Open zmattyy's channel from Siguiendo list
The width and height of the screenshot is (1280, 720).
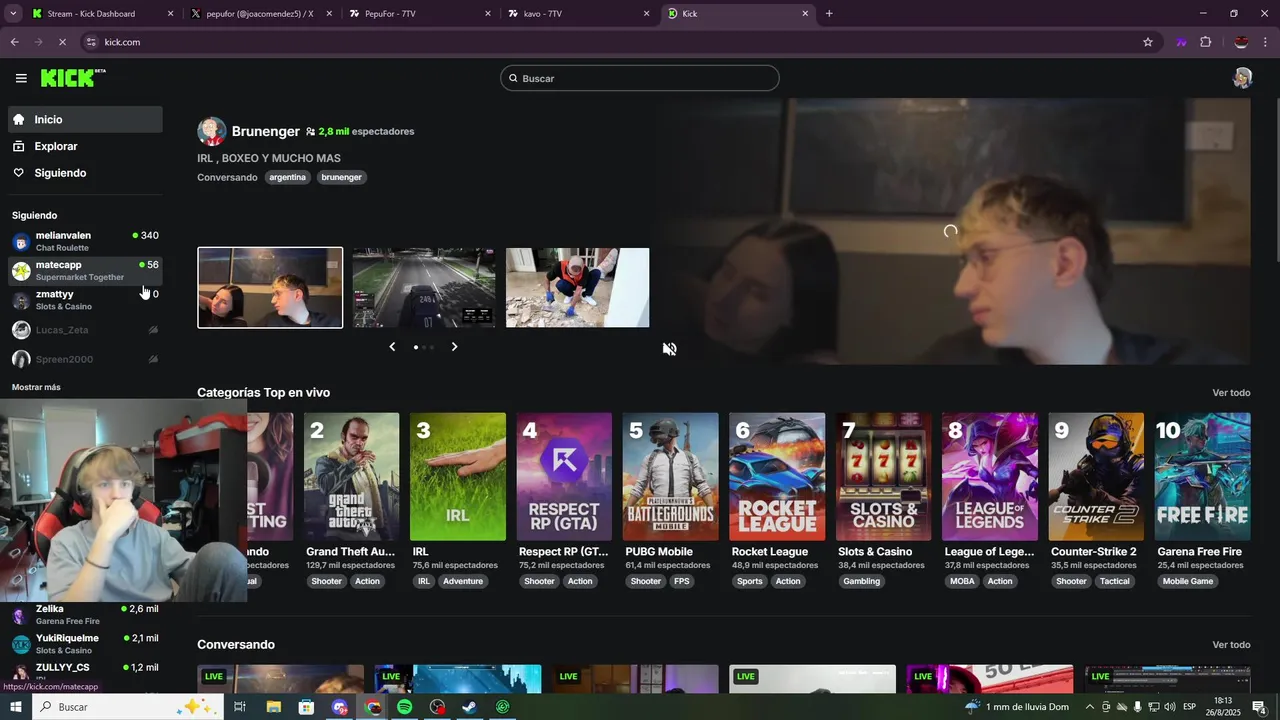86,300
